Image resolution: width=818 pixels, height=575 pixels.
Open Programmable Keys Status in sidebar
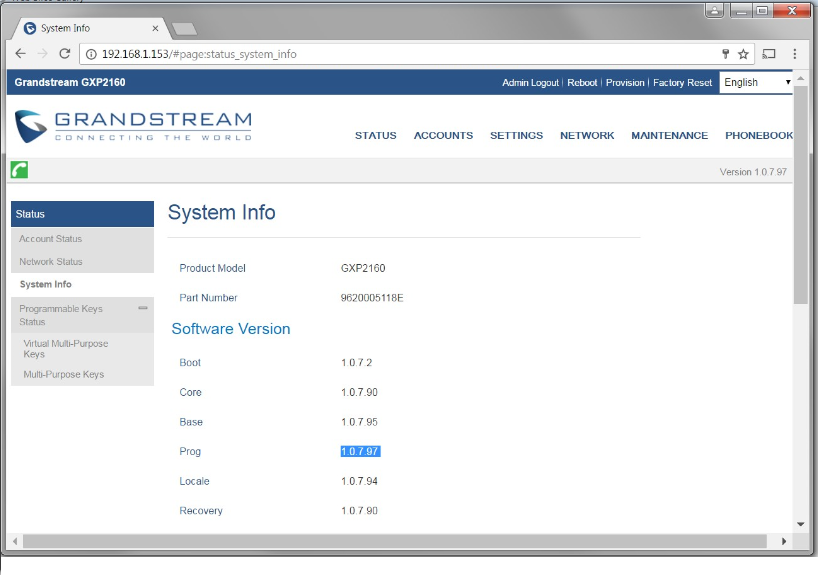click(61, 315)
